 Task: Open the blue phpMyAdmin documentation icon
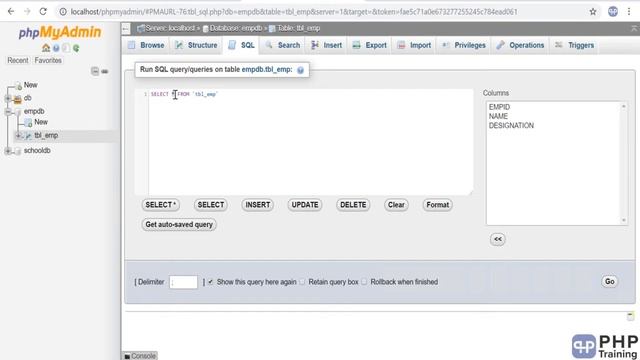click(56, 48)
